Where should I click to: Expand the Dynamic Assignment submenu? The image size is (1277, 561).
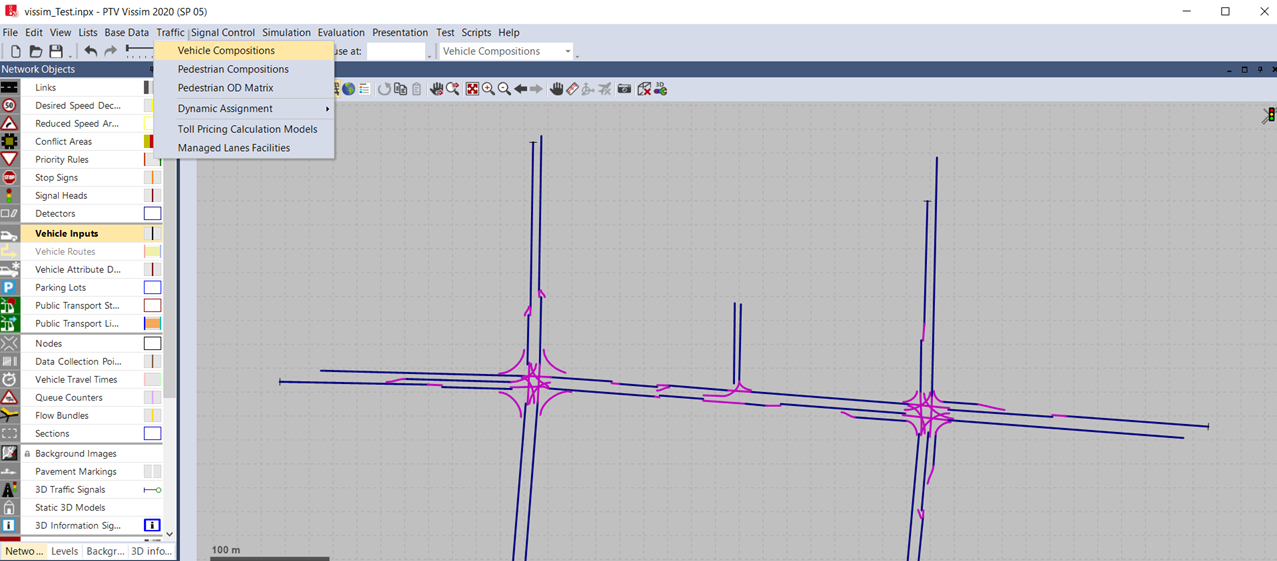pyautogui.click(x=244, y=108)
